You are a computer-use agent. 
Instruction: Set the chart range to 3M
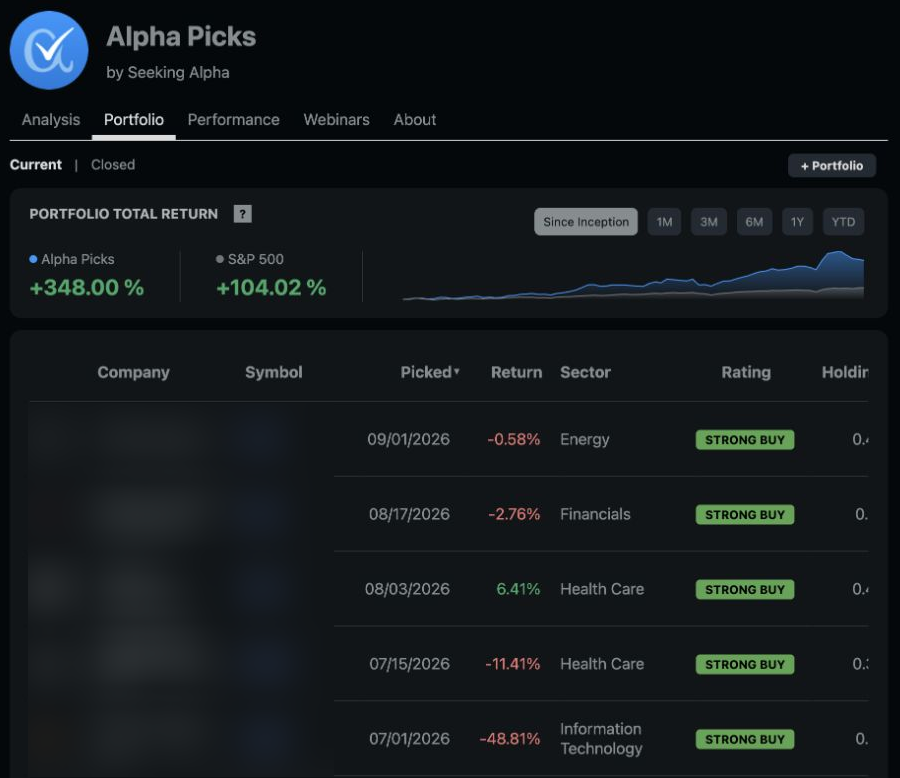pyautogui.click(x=709, y=222)
